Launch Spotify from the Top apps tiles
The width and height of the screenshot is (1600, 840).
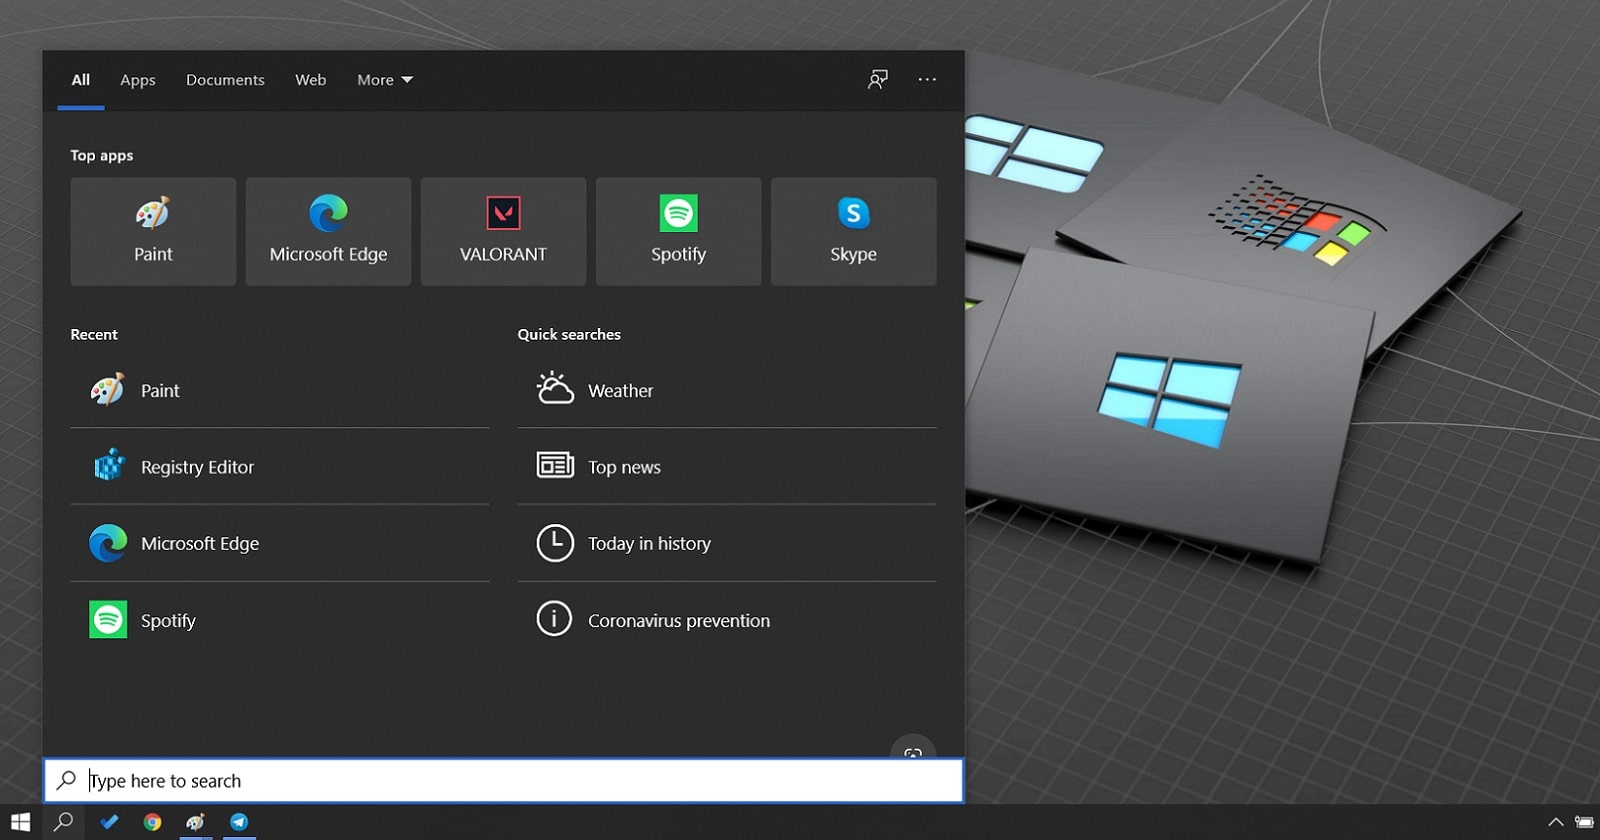(678, 231)
